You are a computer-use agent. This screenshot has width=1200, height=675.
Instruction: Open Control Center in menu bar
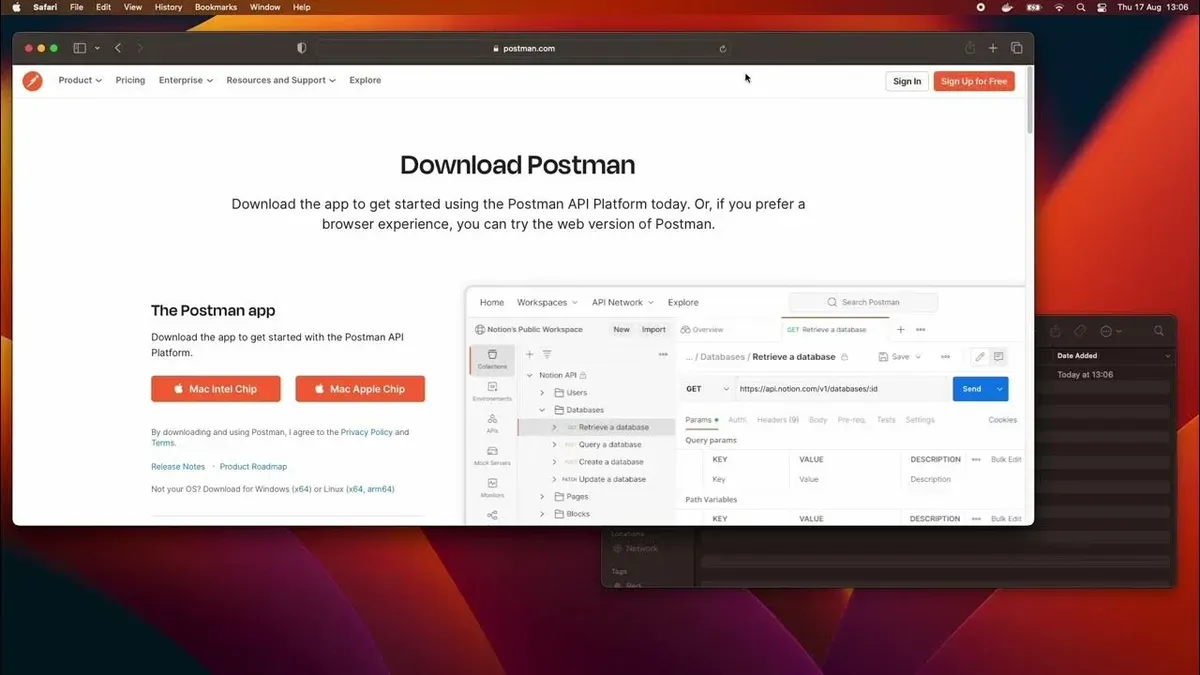point(1102,7)
